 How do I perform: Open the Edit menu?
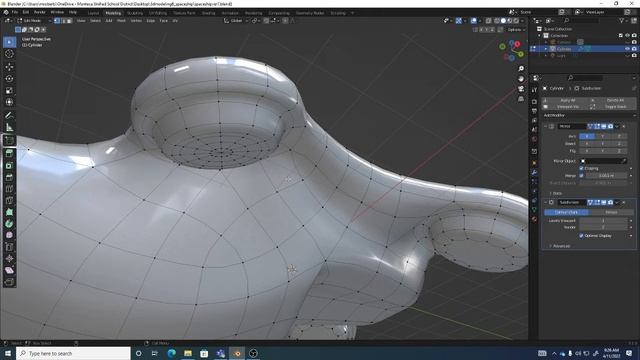(26, 12)
